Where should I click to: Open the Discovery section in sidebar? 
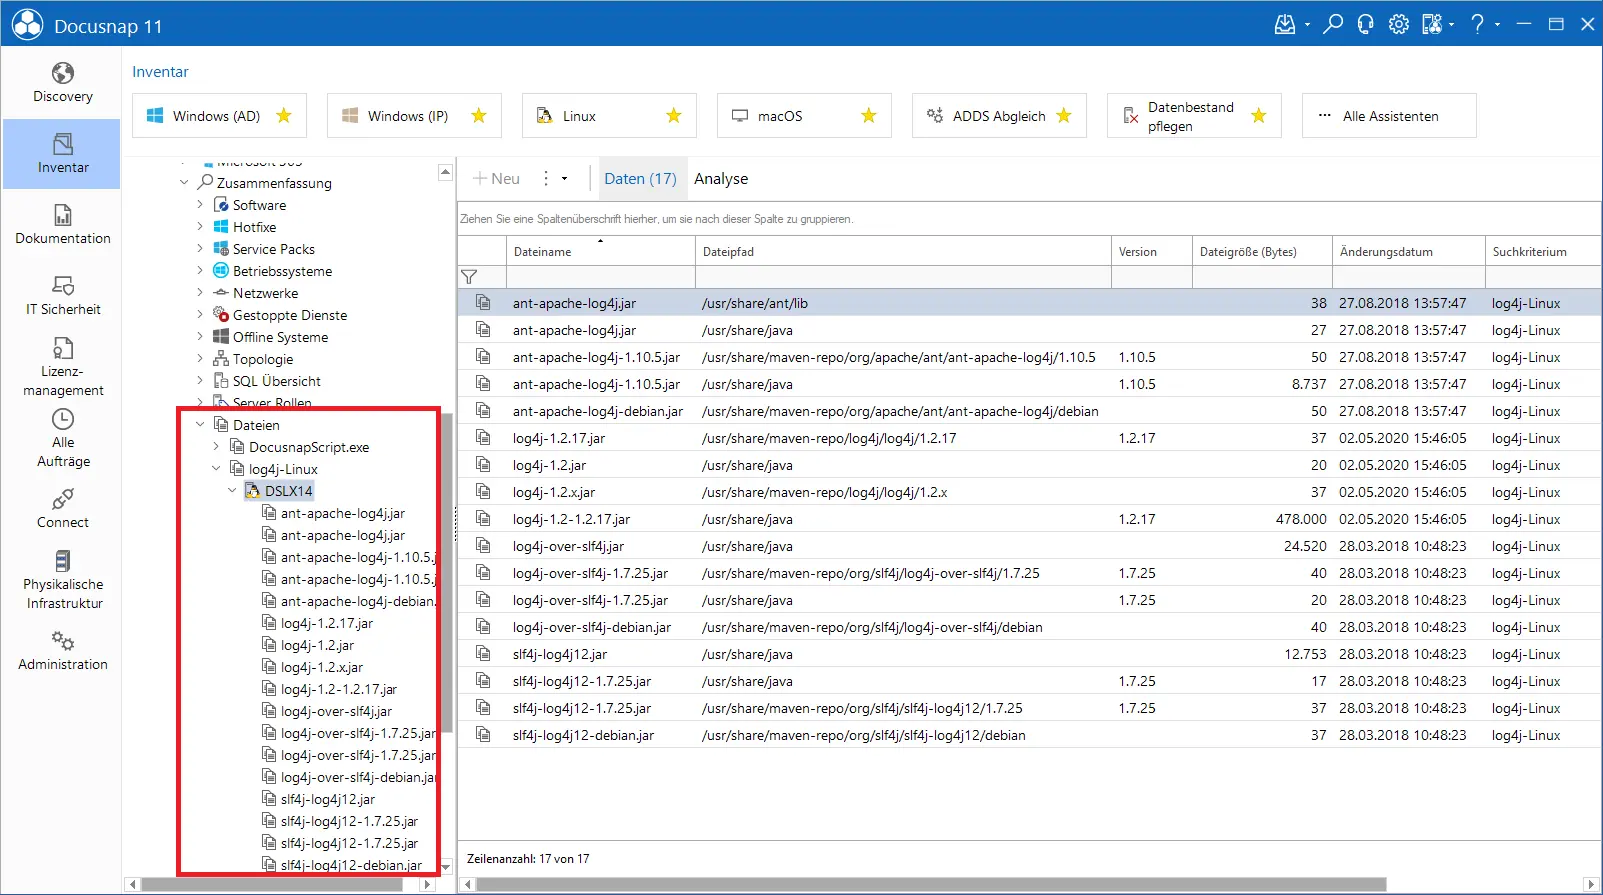click(62, 82)
